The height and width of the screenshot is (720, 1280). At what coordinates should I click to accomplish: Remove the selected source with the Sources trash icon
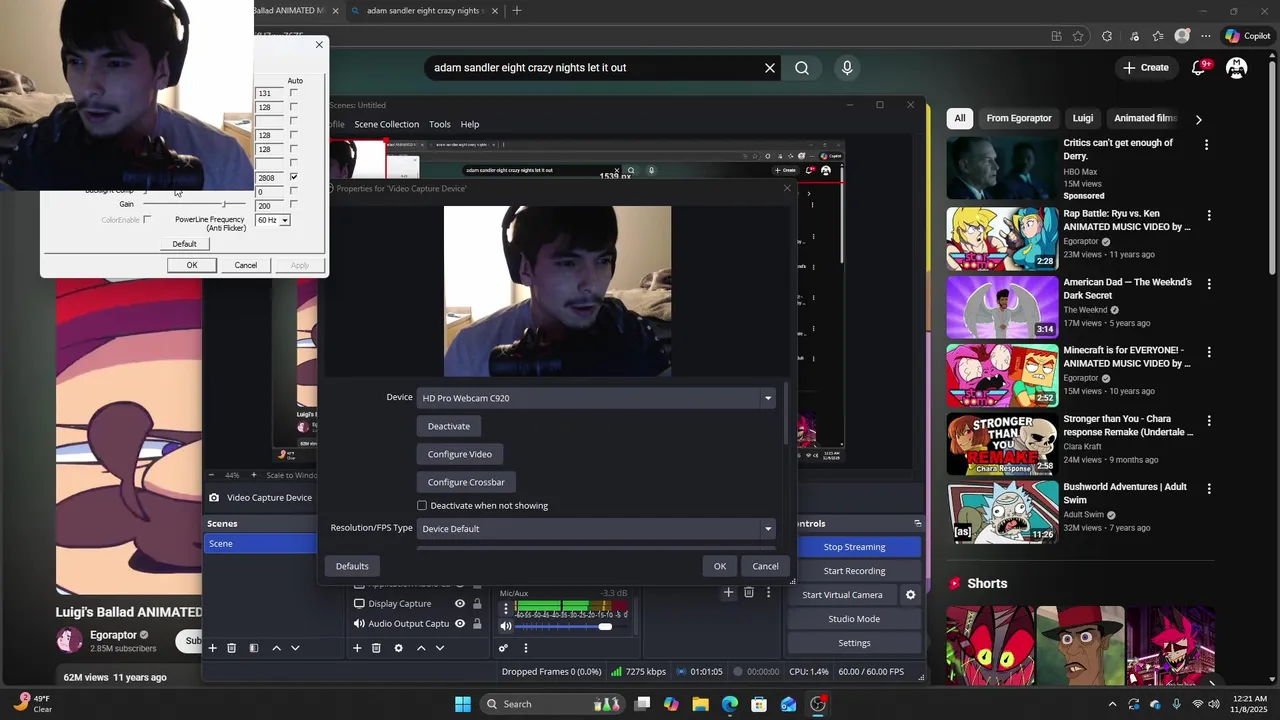376,648
